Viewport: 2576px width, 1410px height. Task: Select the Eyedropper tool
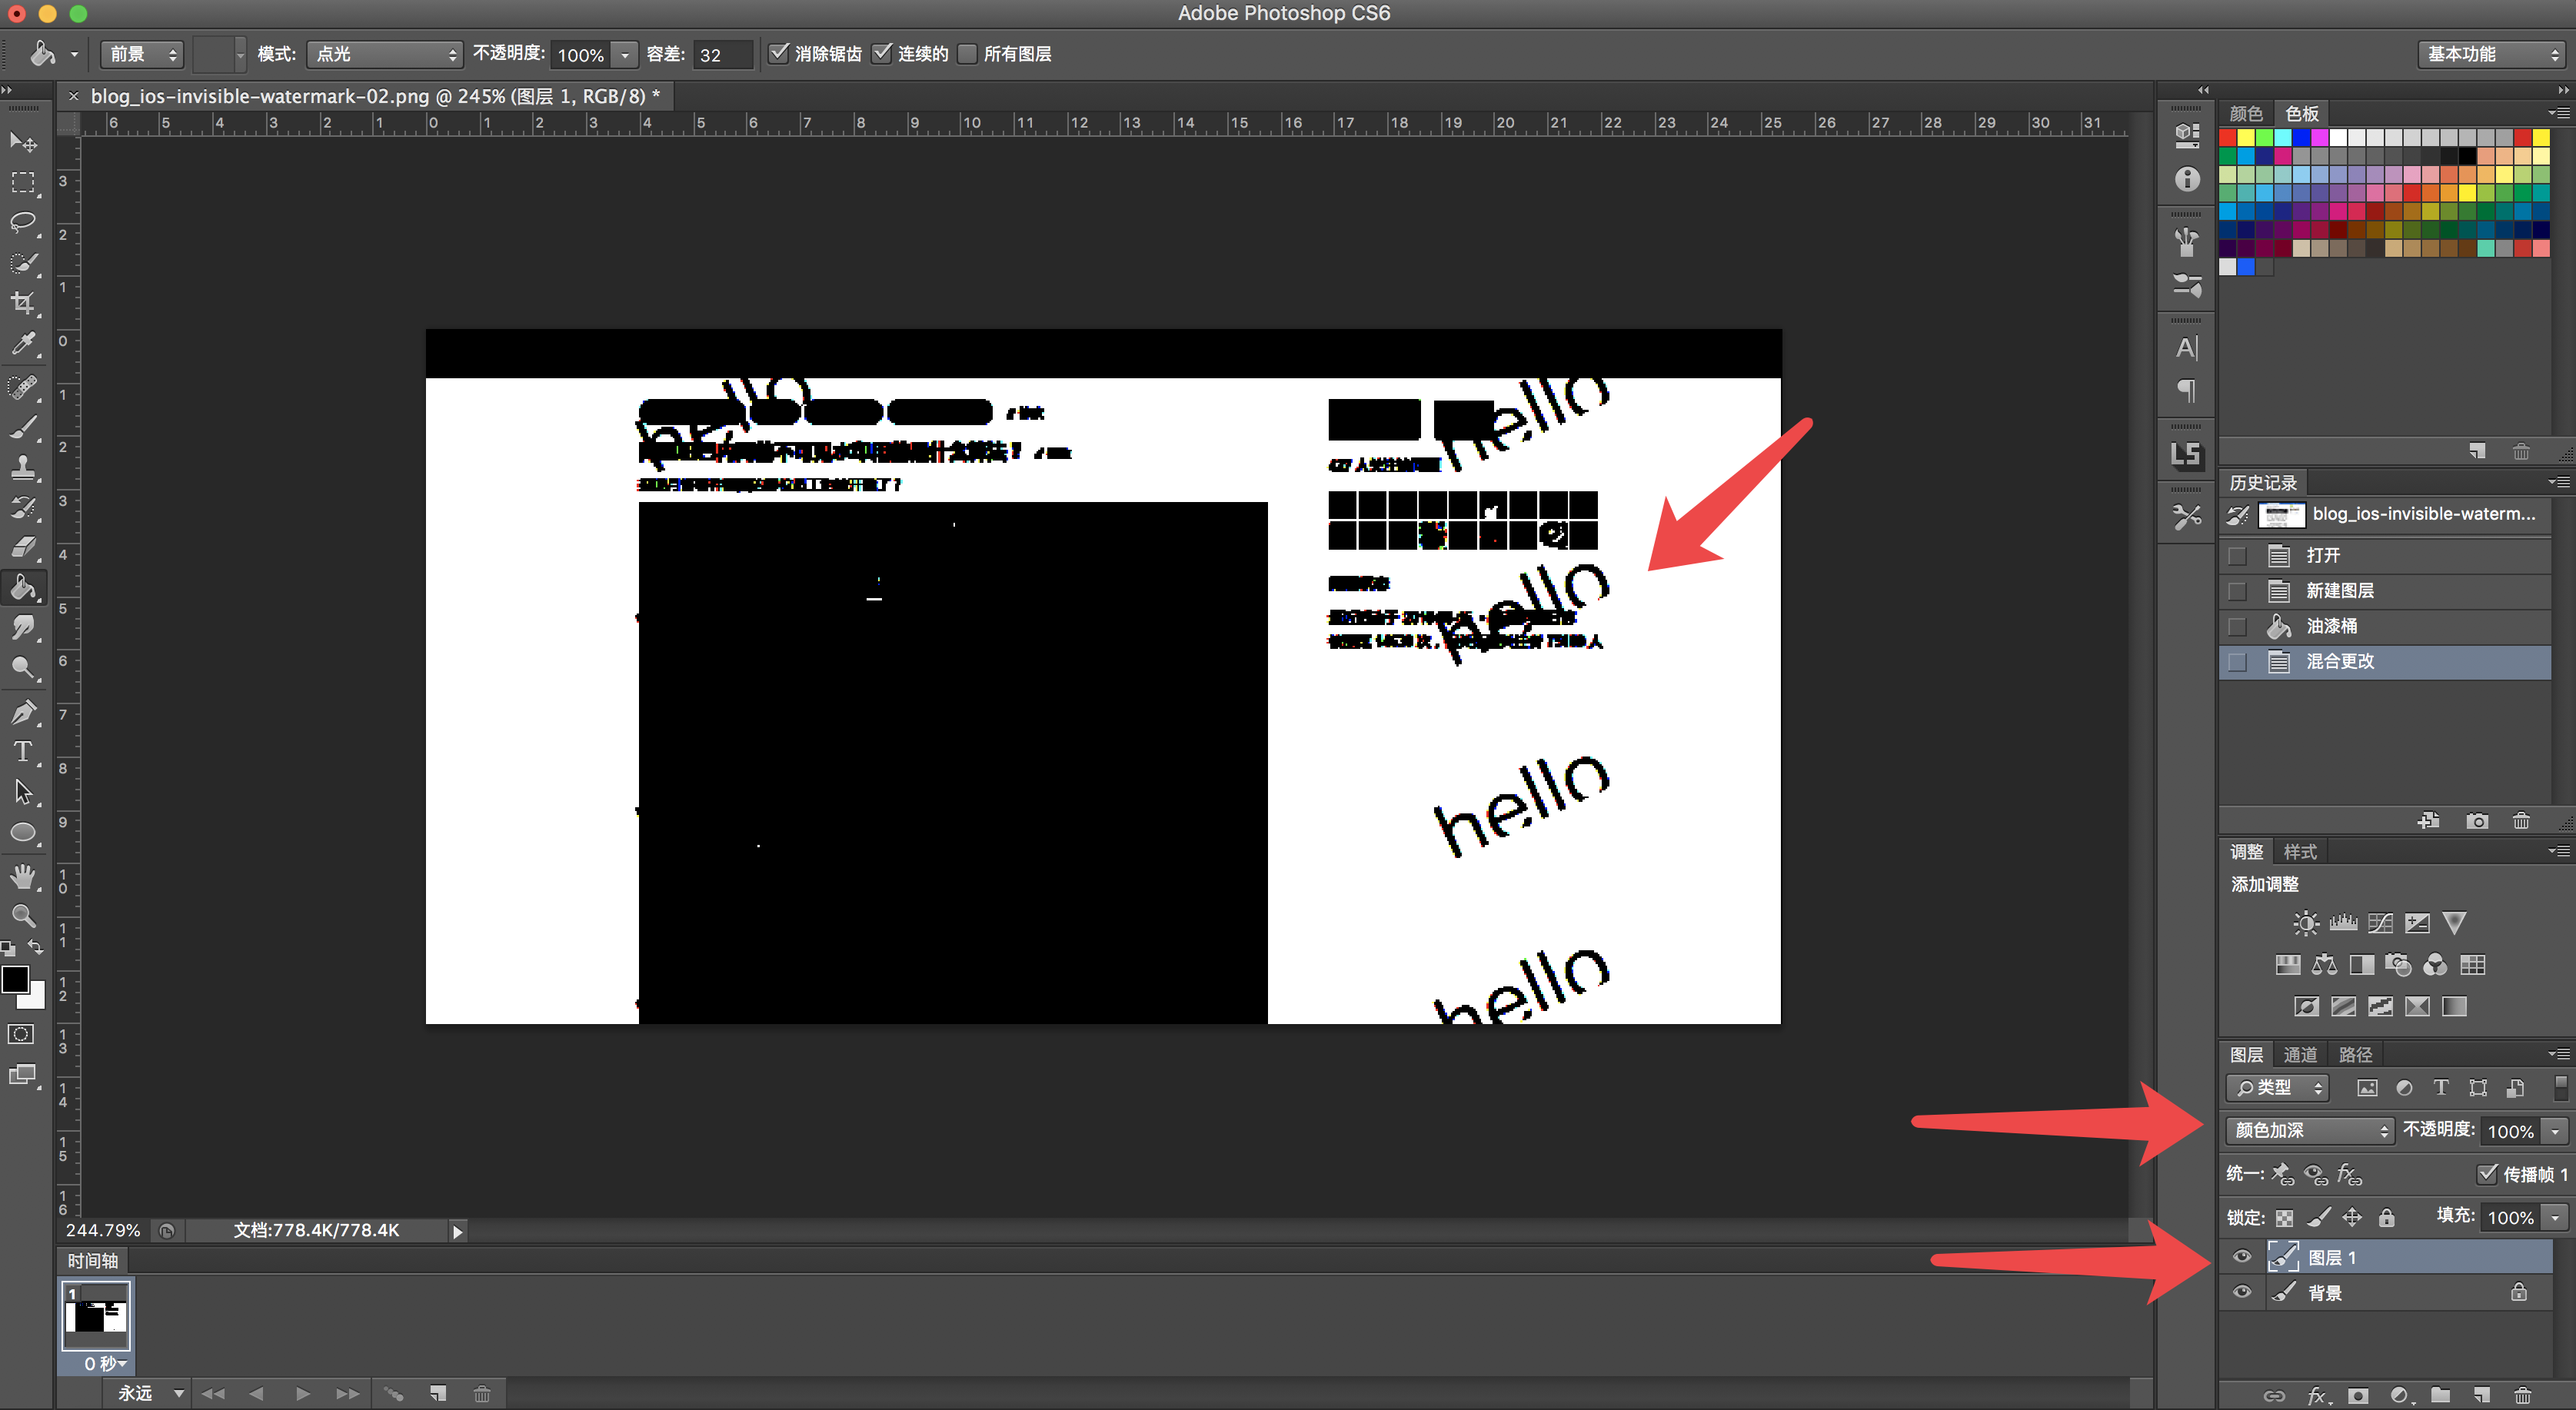point(23,344)
